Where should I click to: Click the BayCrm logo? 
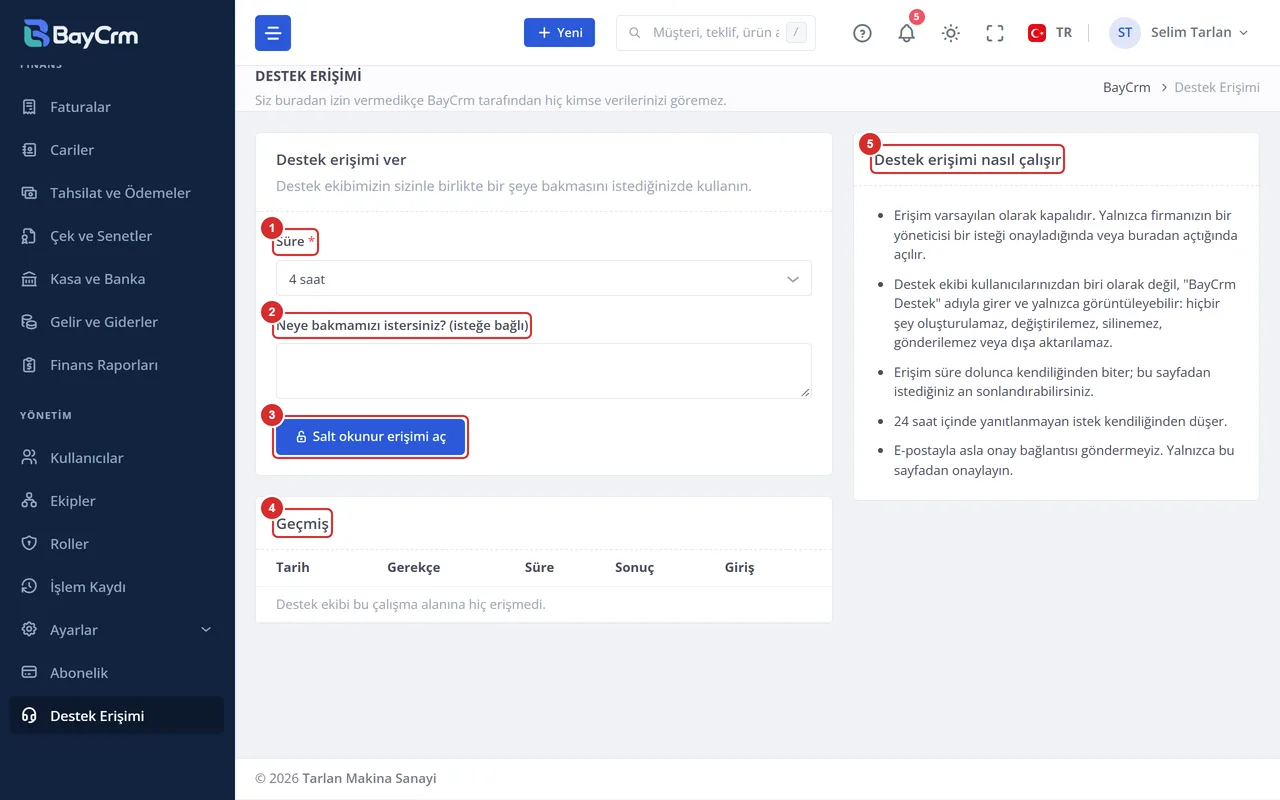pos(81,34)
